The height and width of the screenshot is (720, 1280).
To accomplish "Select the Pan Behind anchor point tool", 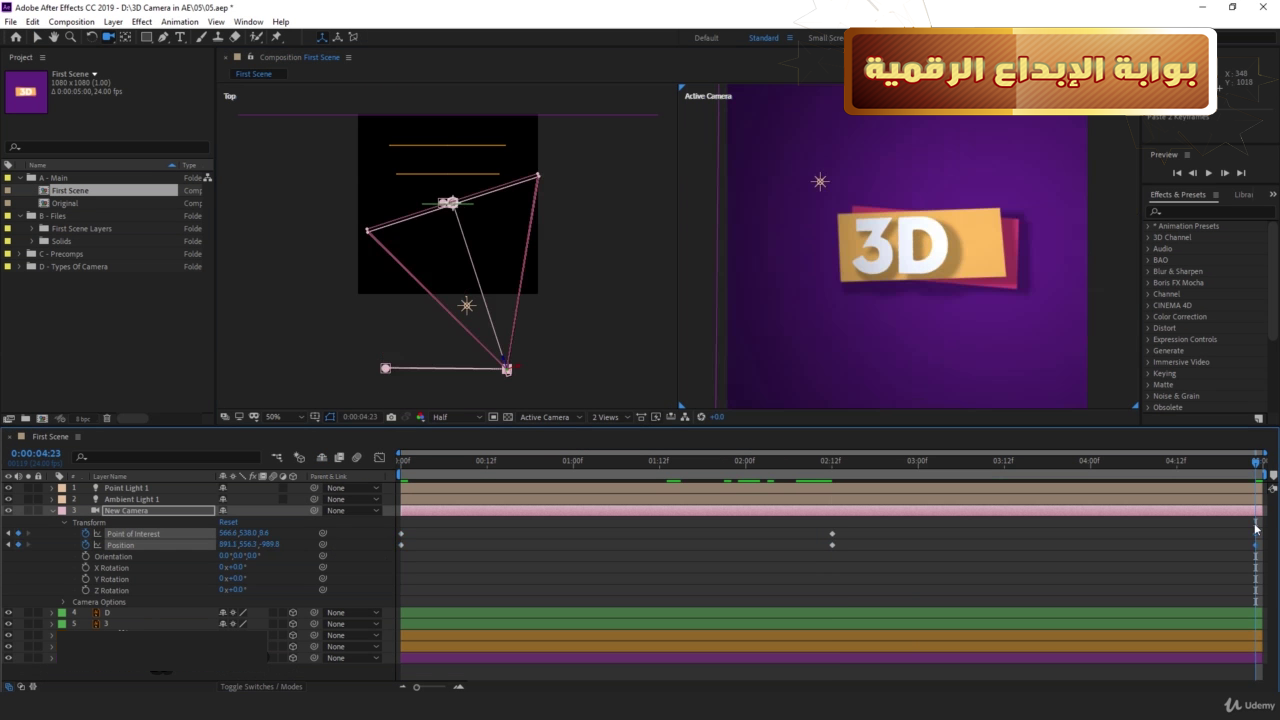I will (126, 37).
